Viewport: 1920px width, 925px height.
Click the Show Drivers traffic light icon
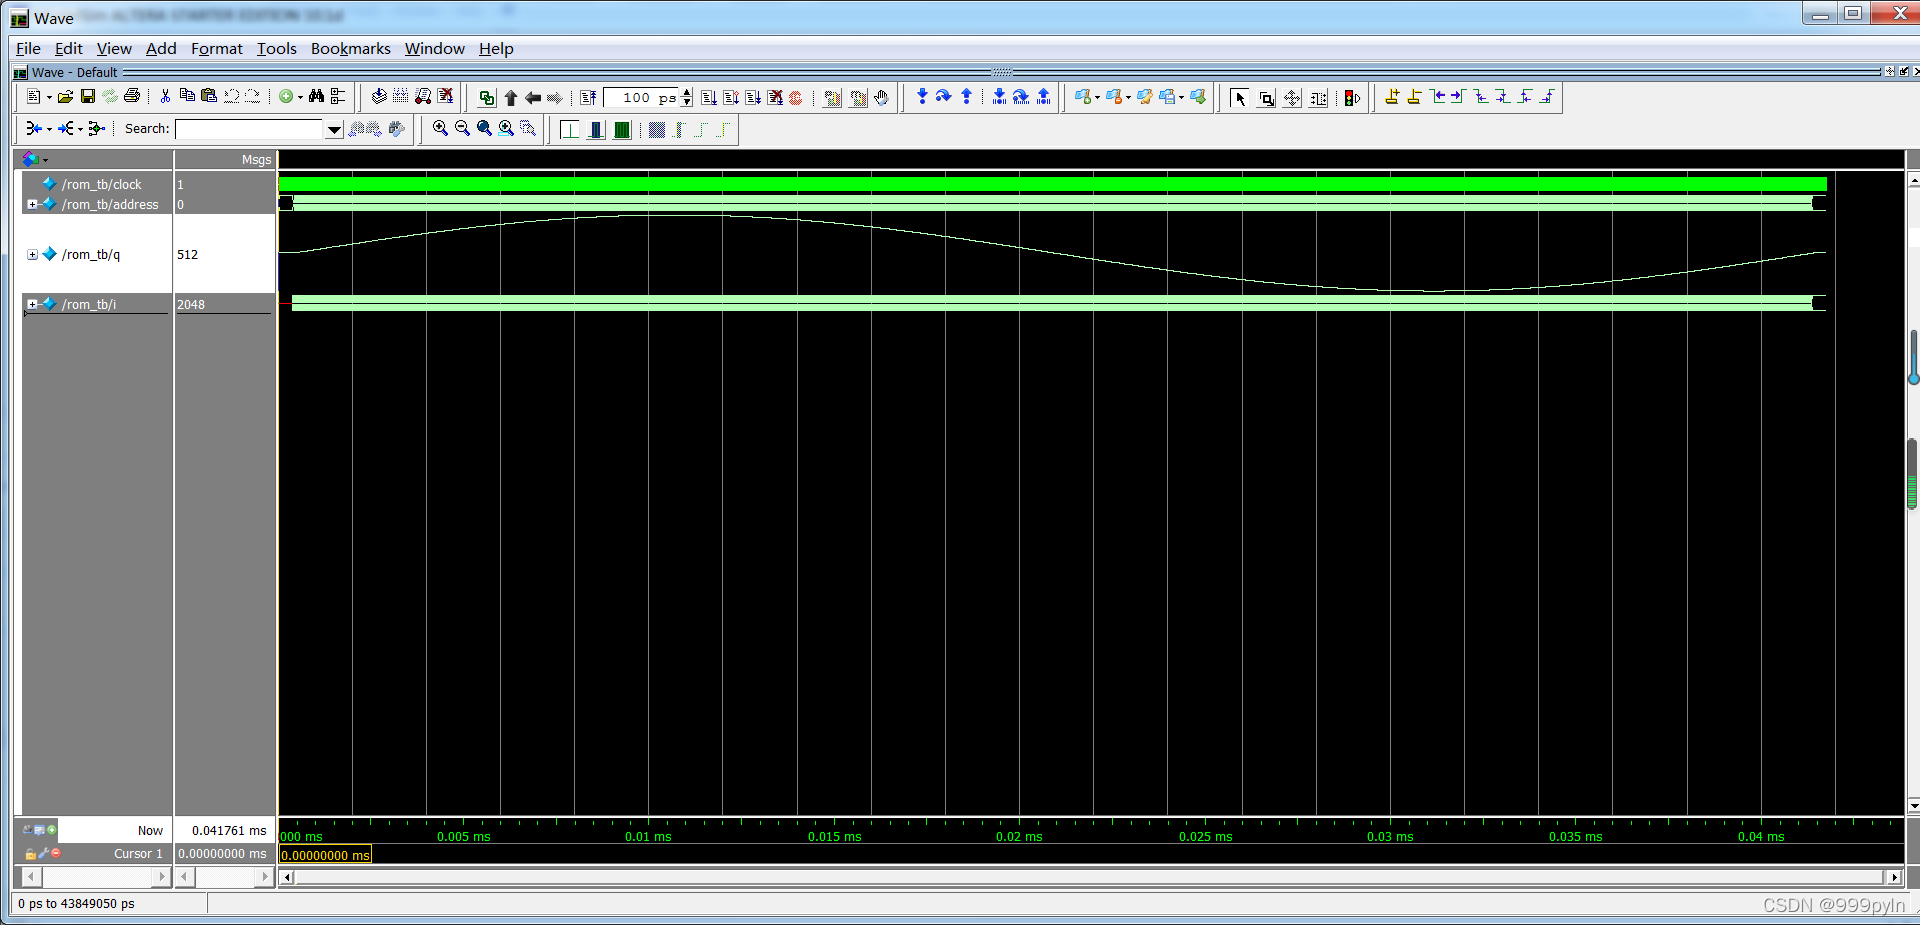click(x=1352, y=98)
